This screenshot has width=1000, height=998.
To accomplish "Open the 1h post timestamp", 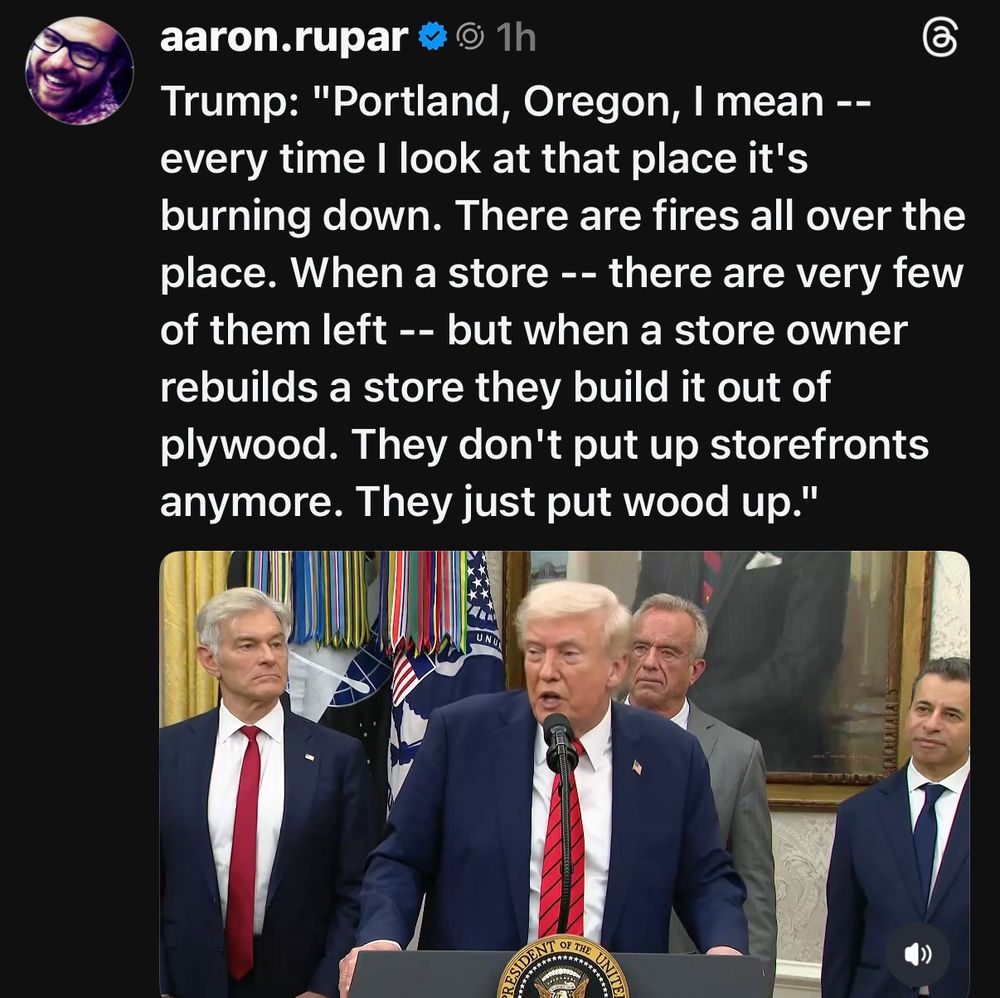I will tap(515, 38).
